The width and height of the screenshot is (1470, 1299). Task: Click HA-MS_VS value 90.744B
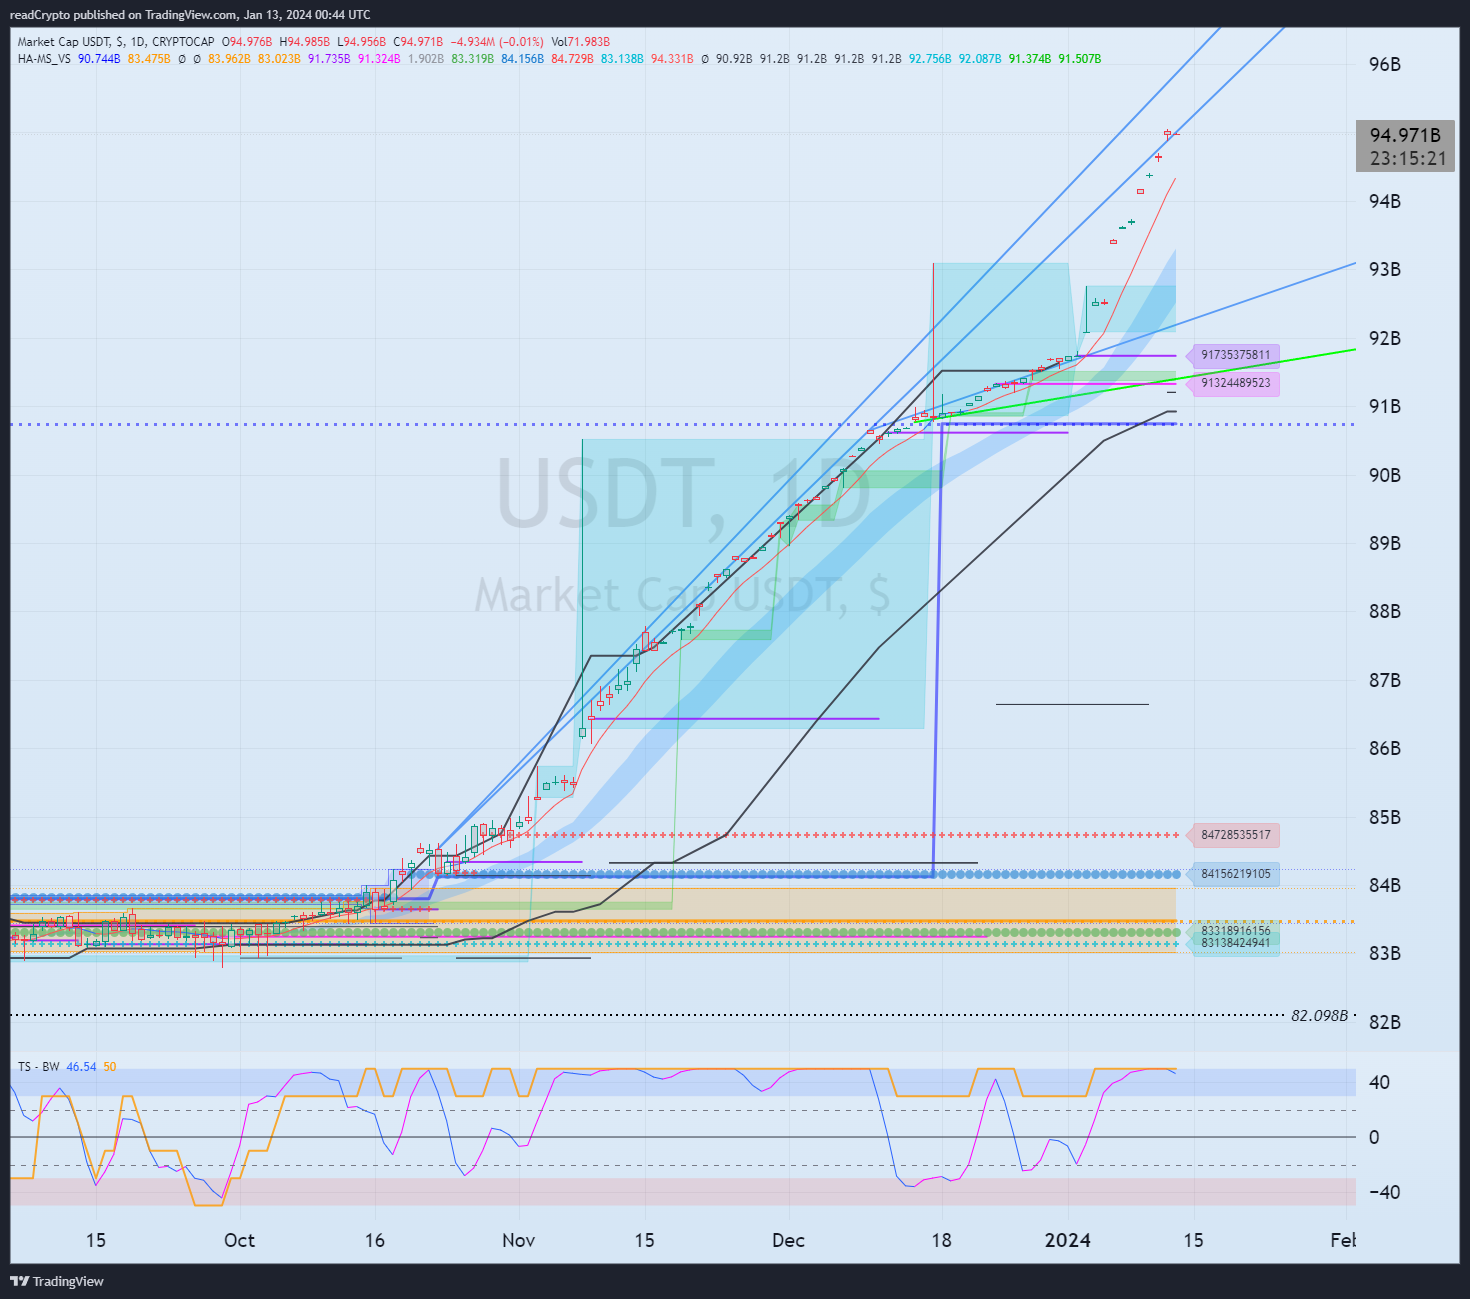(99, 59)
